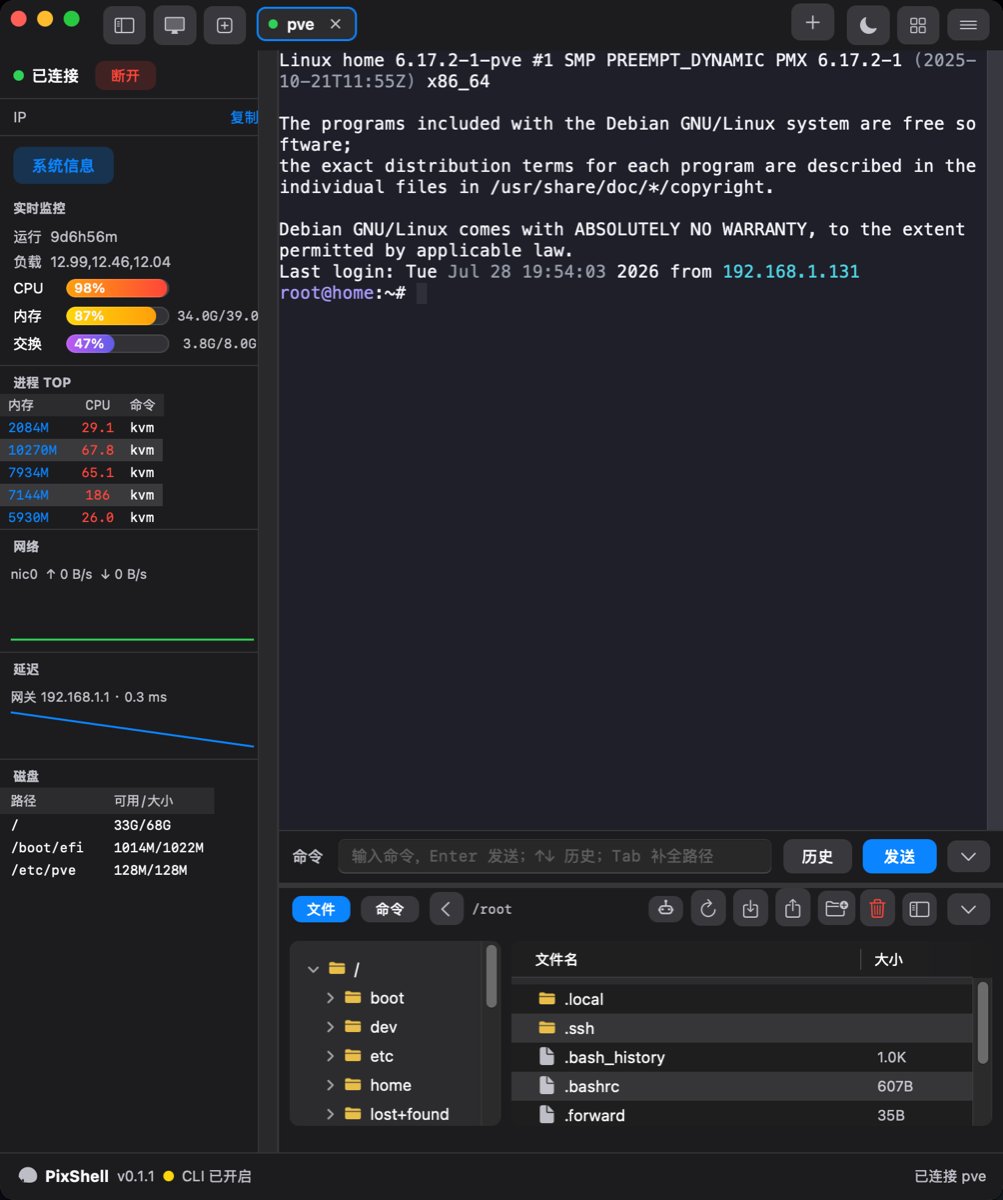Expand the boot folder in tree
The width and height of the screenshot is (1003, 1200).
pyautogui.click(x=330, y=998)
